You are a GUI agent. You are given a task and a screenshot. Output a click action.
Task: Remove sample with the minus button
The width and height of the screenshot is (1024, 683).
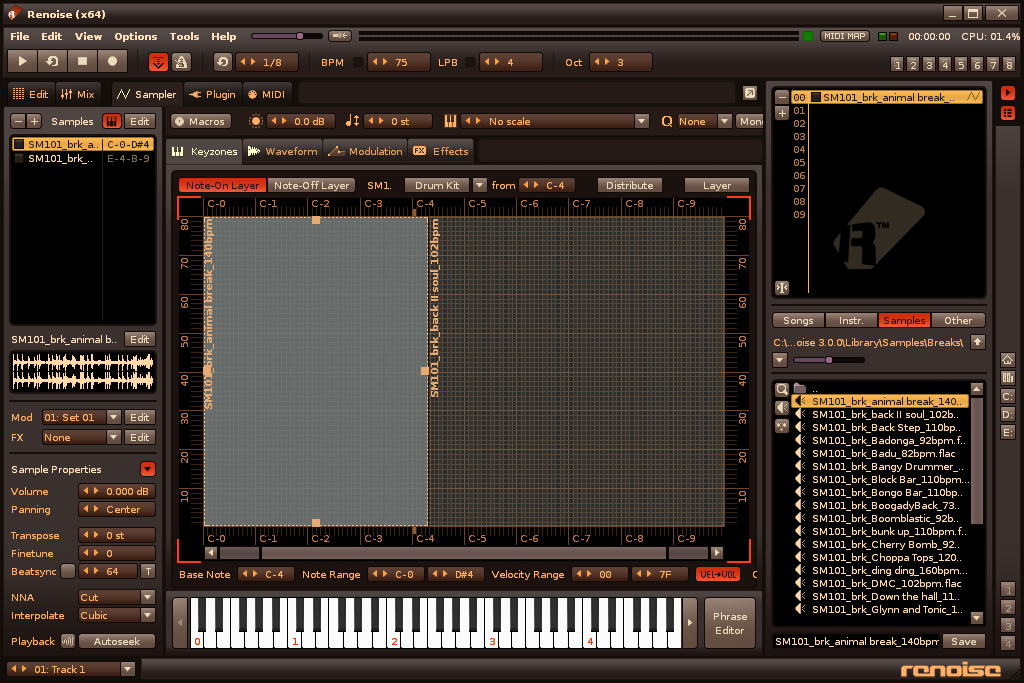point(18,121)
